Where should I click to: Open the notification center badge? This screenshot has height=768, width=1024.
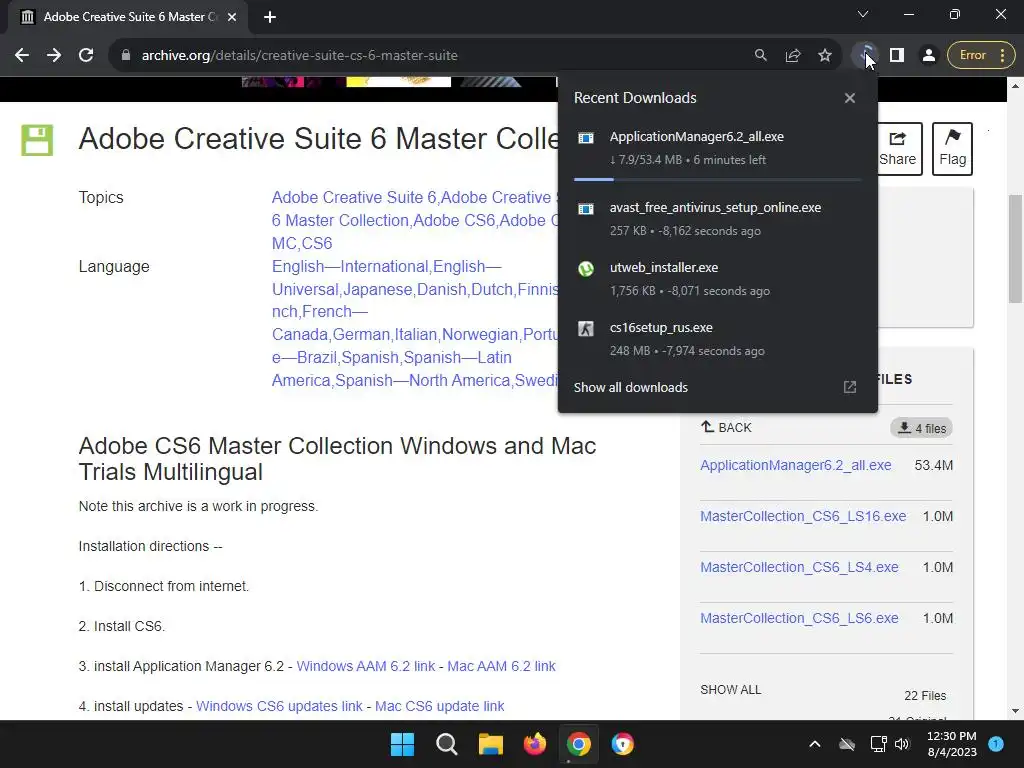[996, 743]
